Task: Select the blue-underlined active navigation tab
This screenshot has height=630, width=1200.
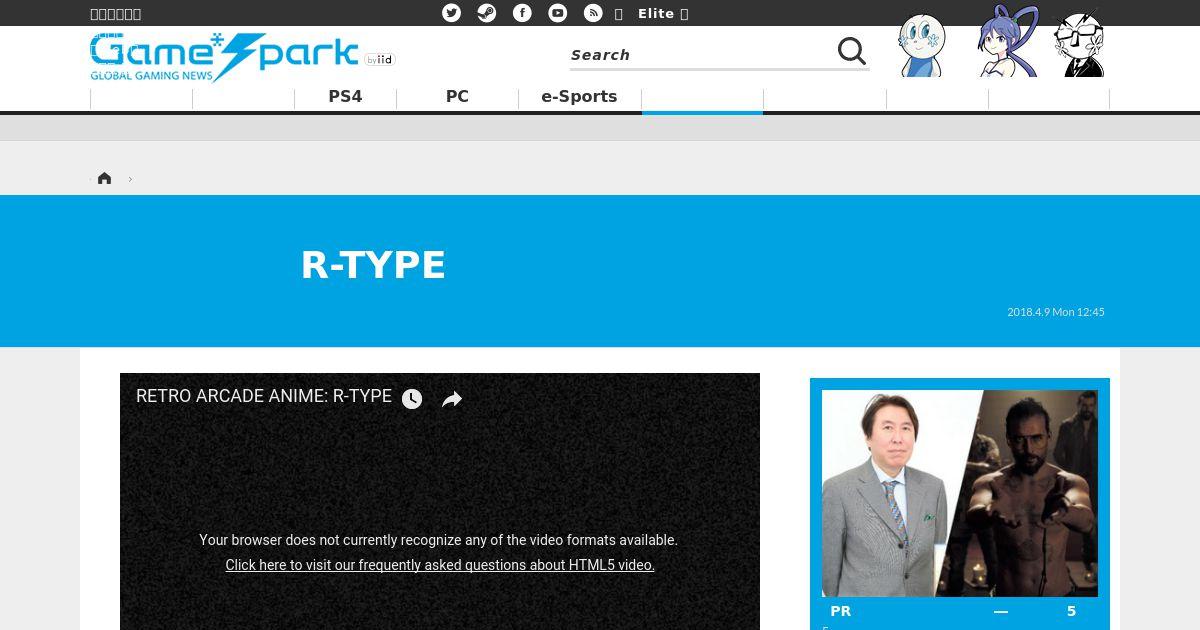Action: coord(702,98)
